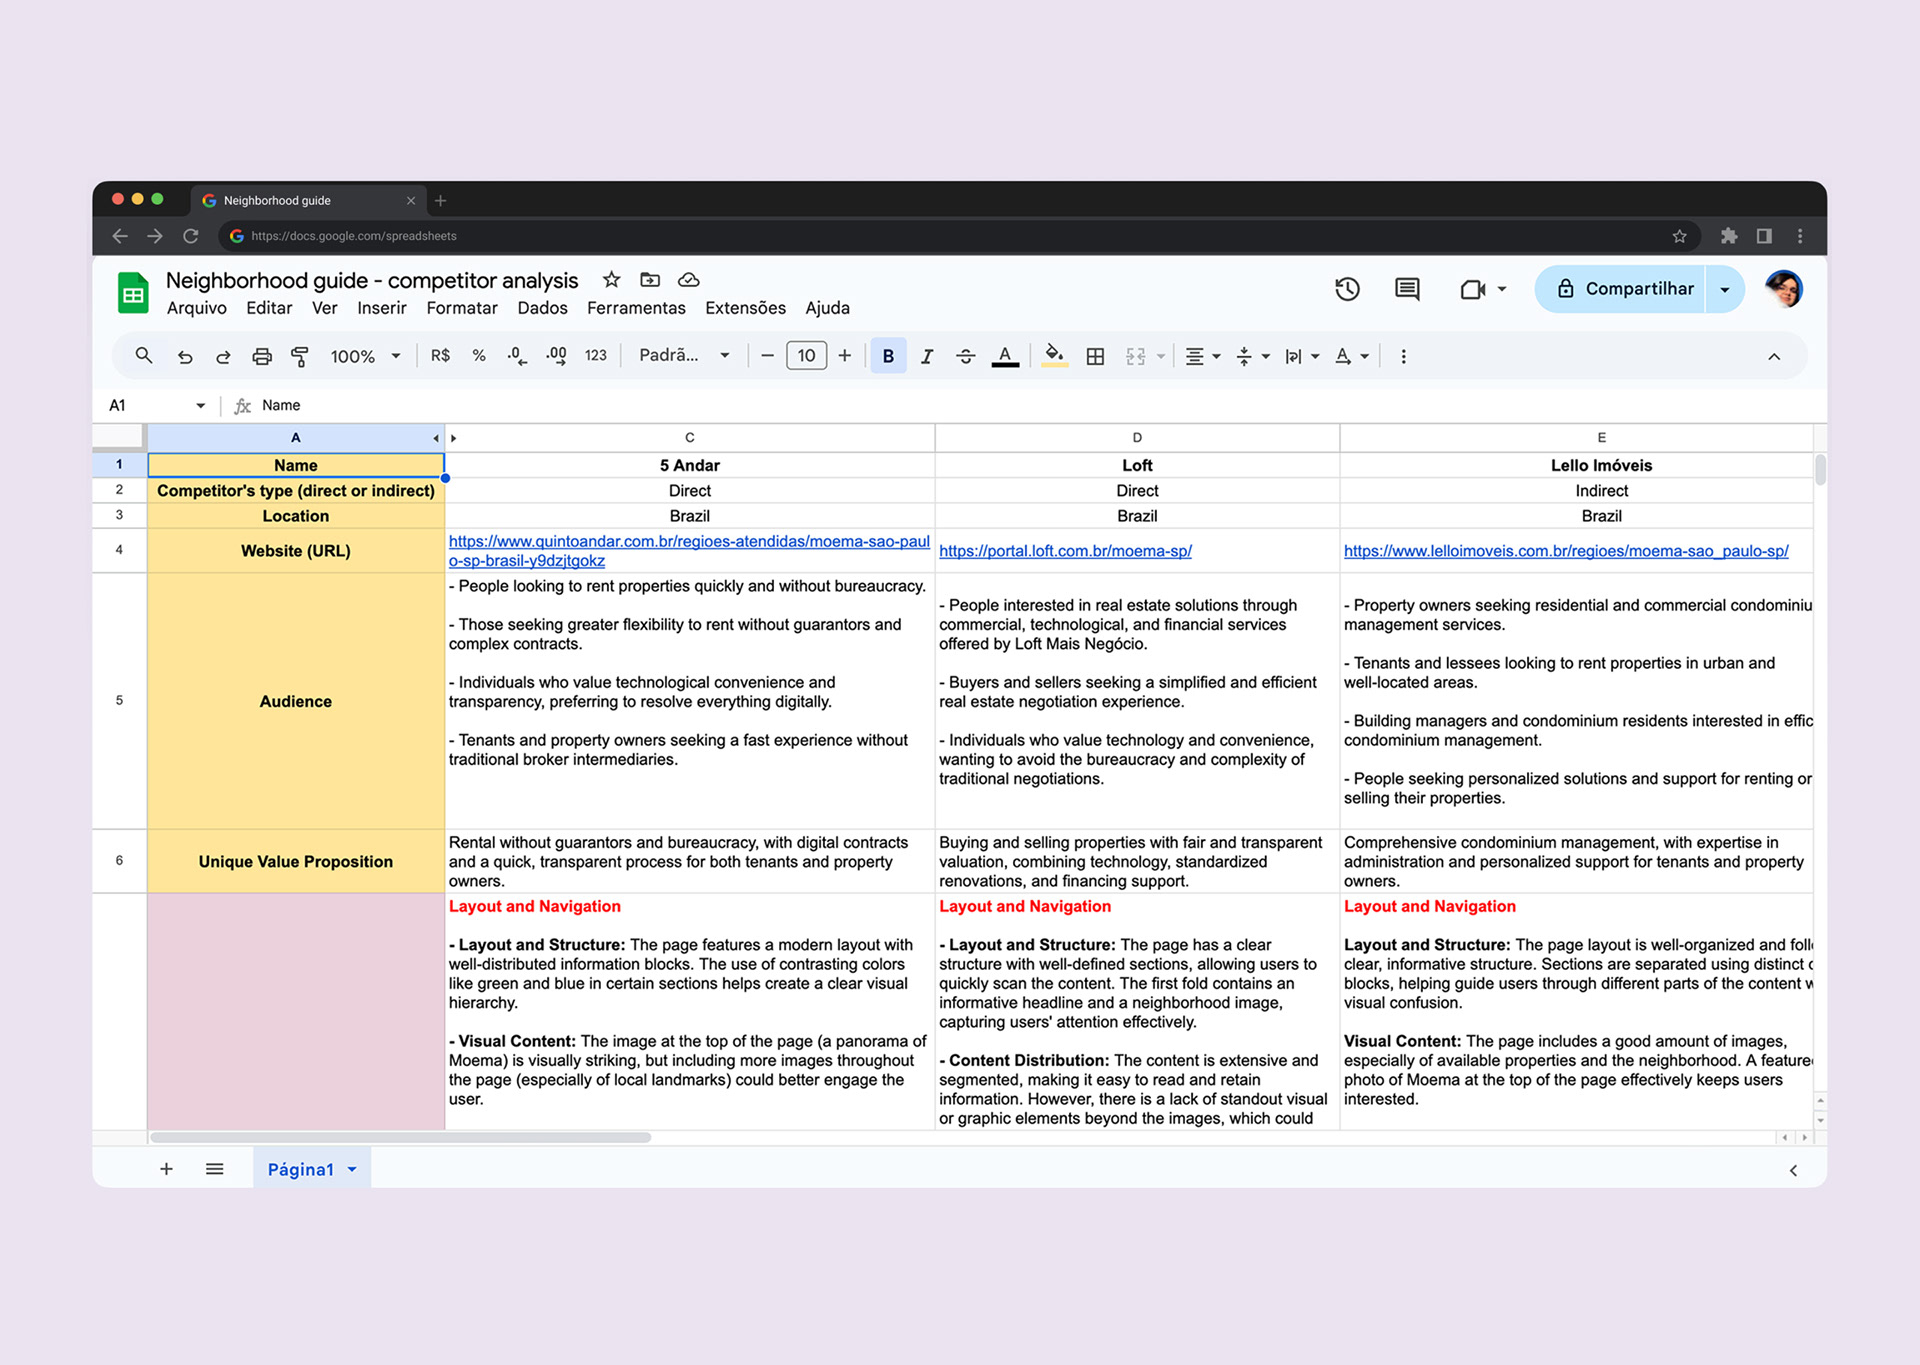This screenshot has height=1365, width=1920.
Task: Open the Extensões menu
Action: click(745, 308)
